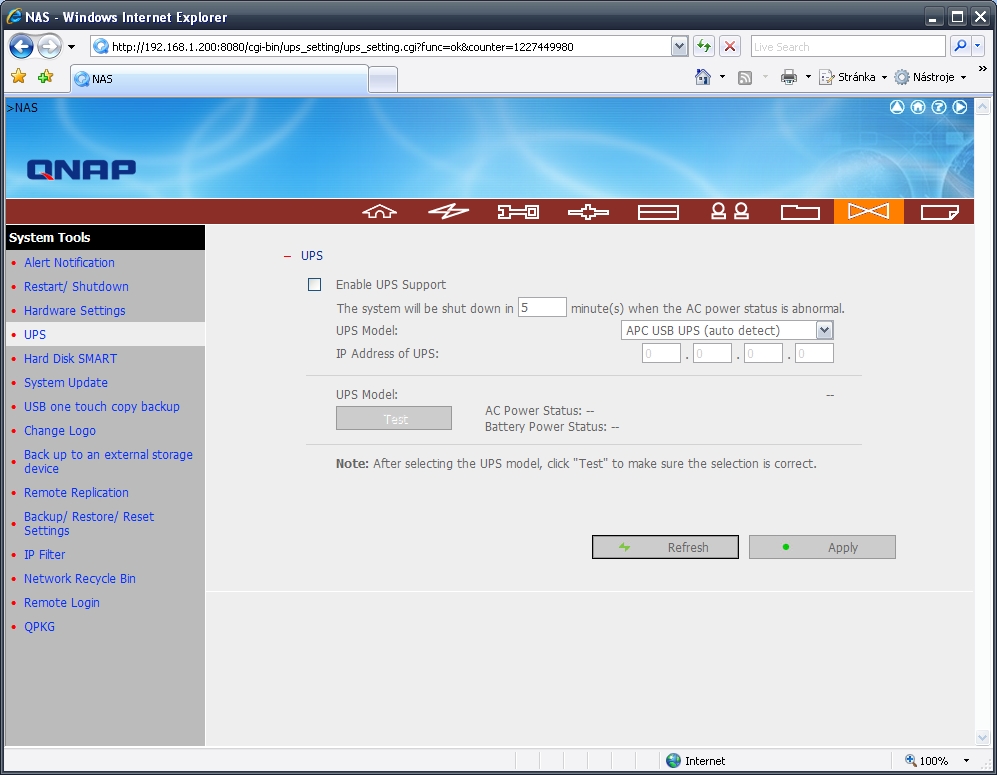Open QPKG page
Viewport: 997px width, 775px height.
(x=39, y=627)
